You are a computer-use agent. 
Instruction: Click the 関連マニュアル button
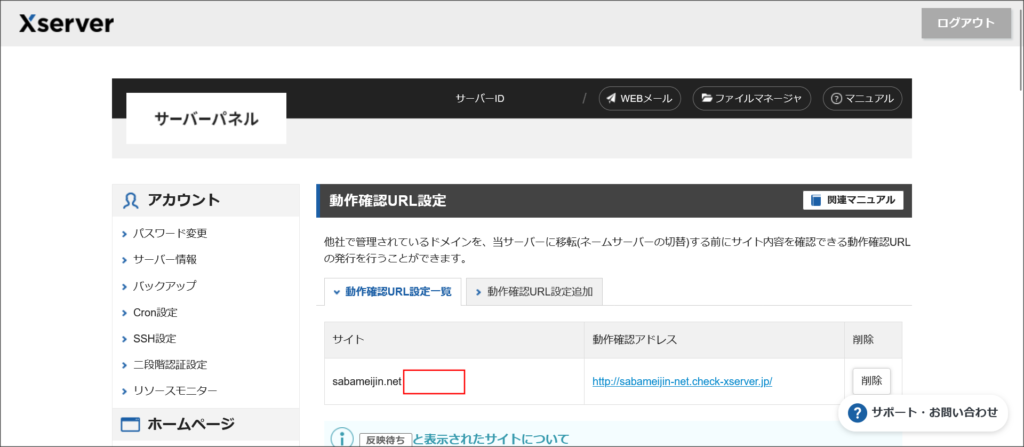click(853, 200)
